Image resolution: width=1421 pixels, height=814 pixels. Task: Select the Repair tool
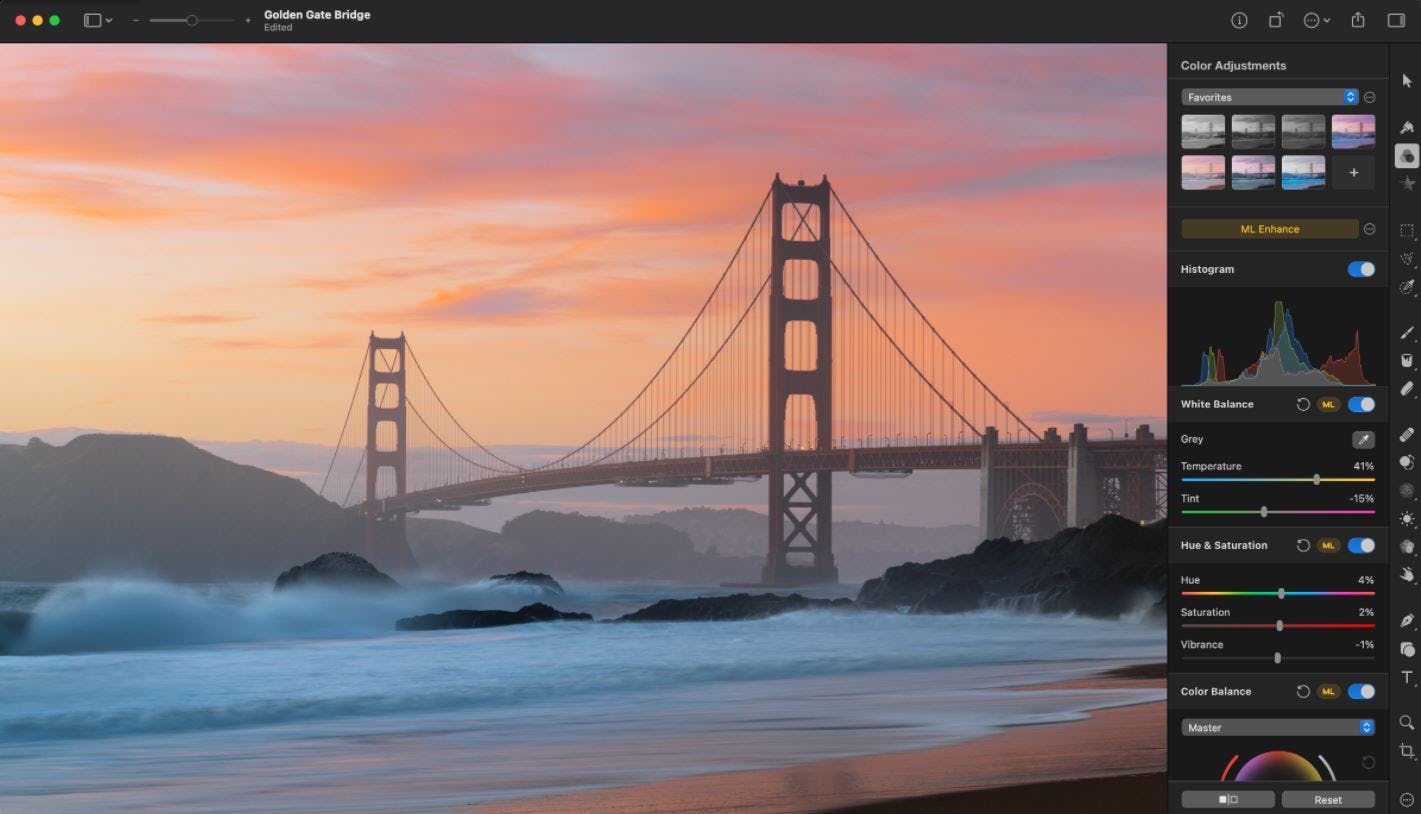1406,435
